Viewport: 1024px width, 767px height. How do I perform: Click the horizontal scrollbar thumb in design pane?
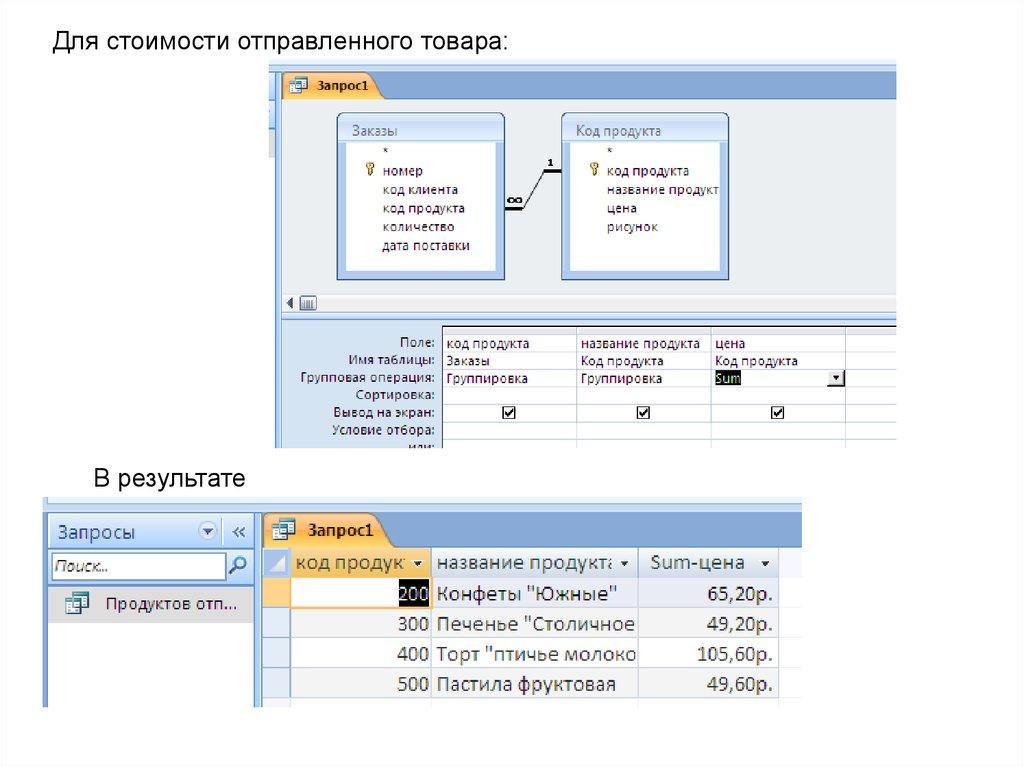[308, 303]
